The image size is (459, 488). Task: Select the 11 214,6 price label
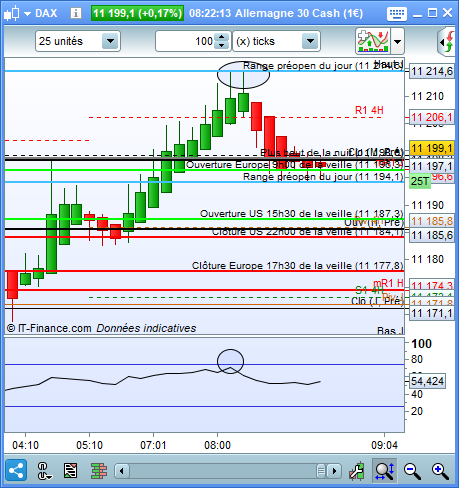coord(432,71)
